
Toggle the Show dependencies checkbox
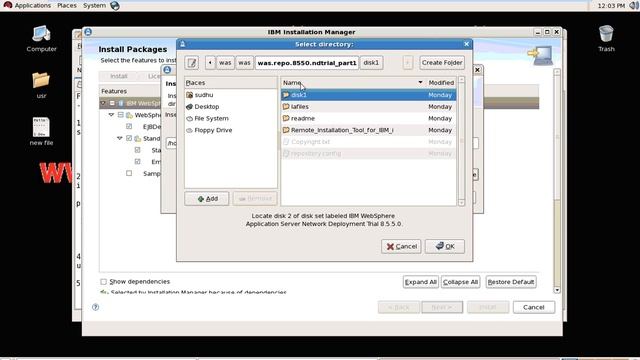point(103,282)
